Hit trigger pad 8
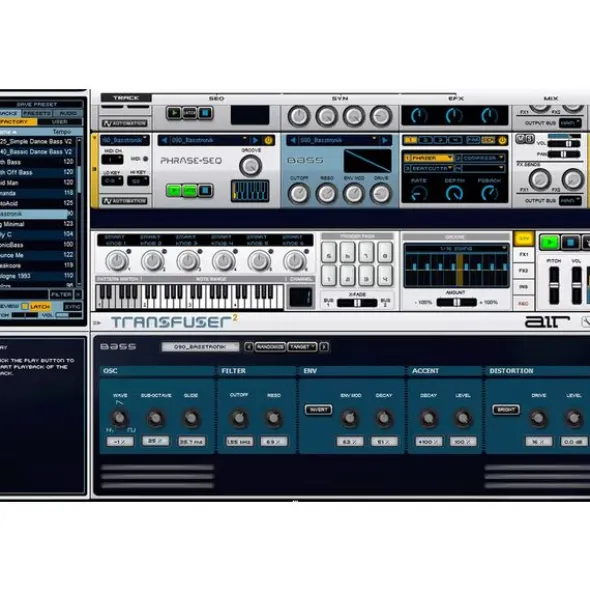This screenshot has width=590, height=591. (x=385, y=253)
